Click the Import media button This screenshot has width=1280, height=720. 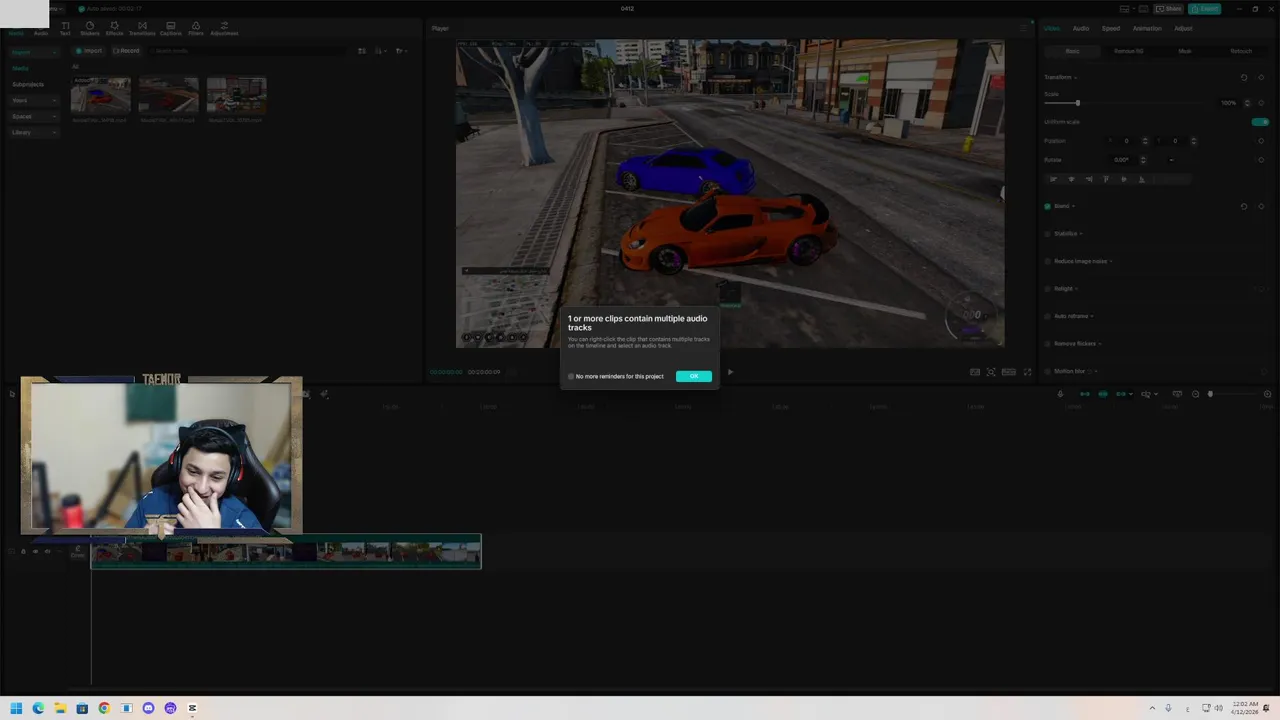pos(89,50)
